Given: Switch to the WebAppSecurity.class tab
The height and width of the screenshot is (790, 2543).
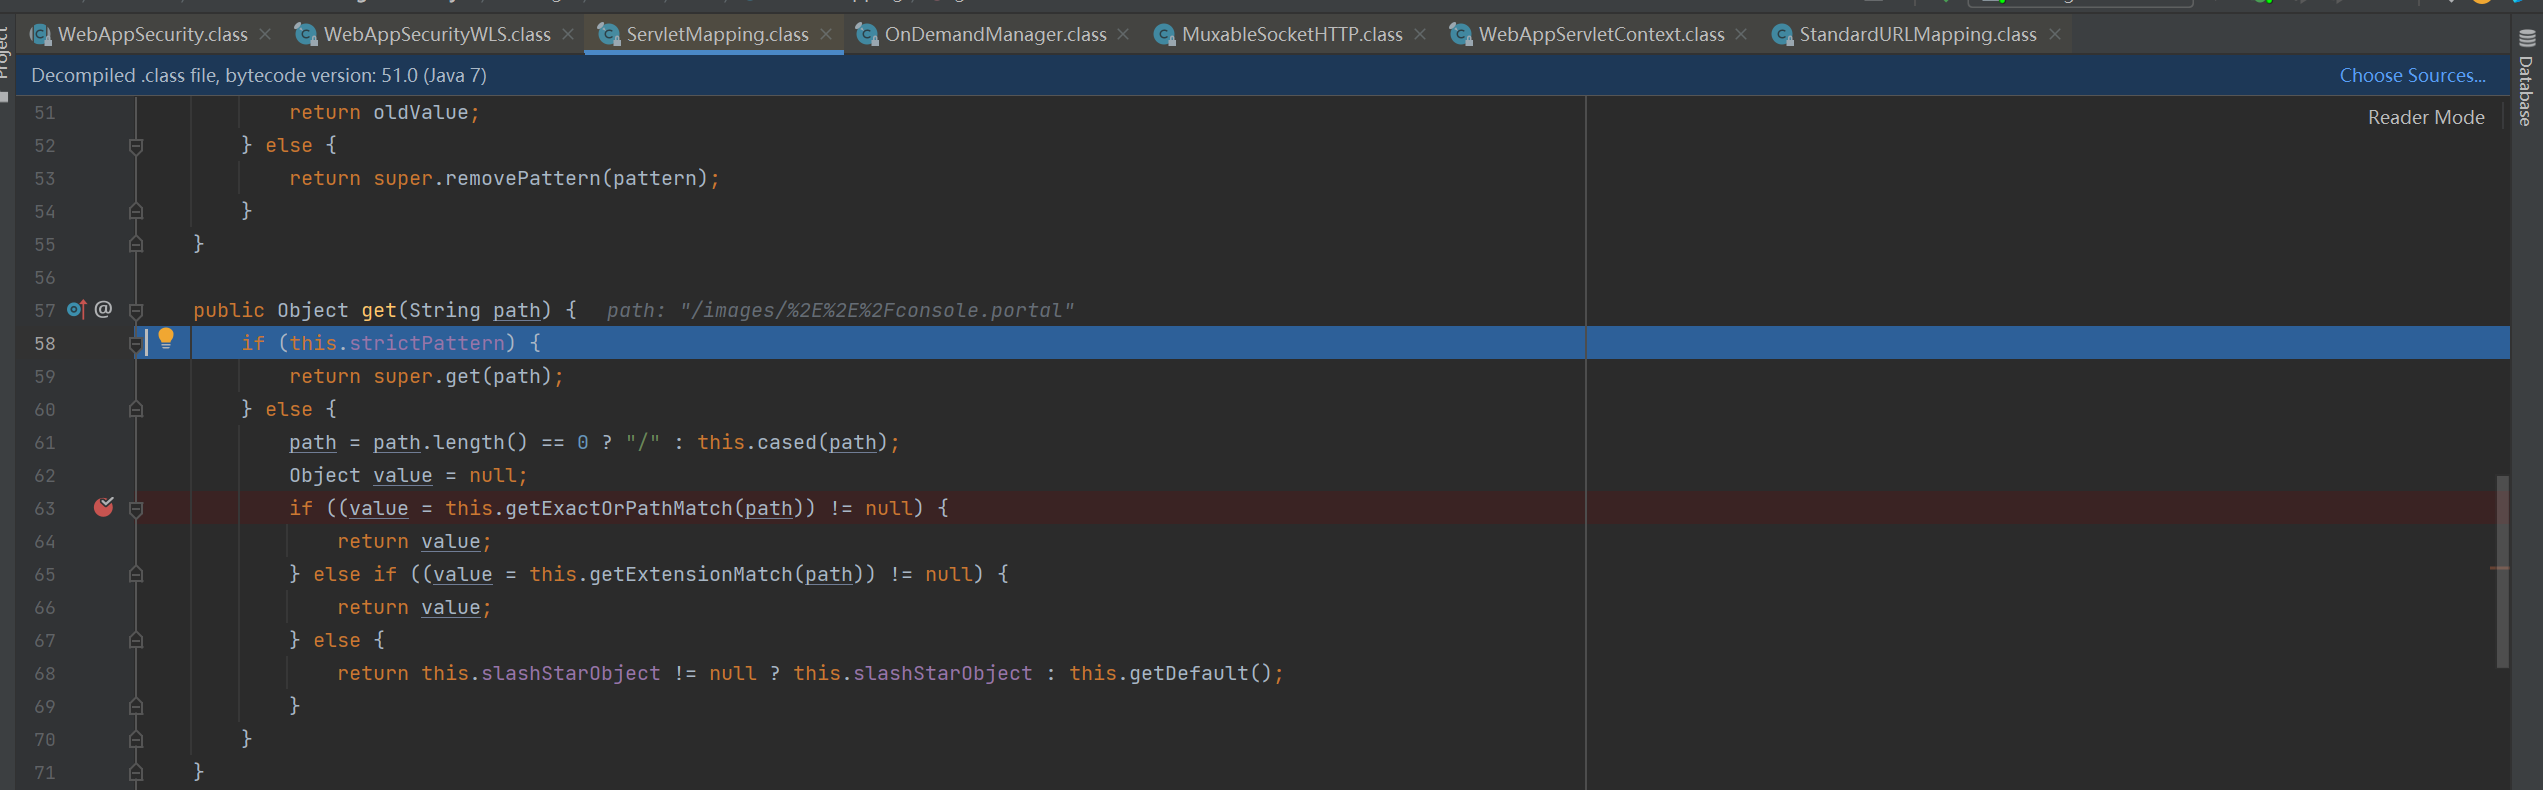Looking at the screenshot, I should [x=152, y=34].
